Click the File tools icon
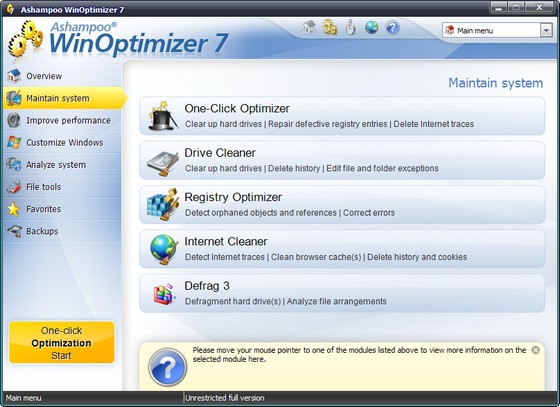Image resolution: width=560 pixels, height=407 pixels. (14, 187)
